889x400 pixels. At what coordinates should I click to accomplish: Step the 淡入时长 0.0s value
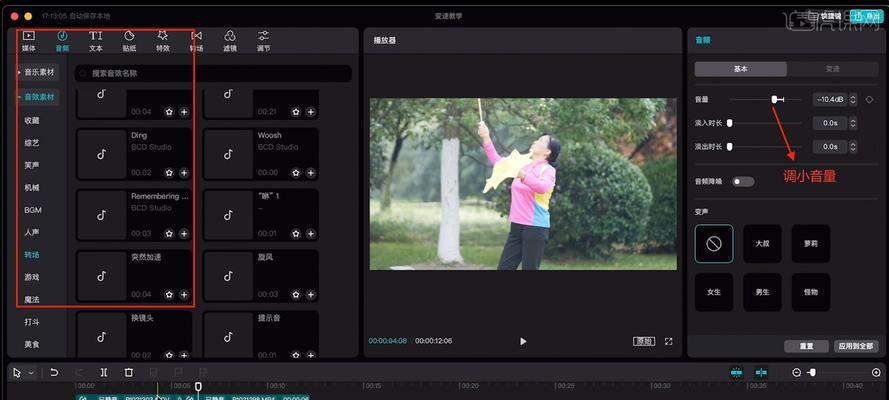click(x=853, y=123)
